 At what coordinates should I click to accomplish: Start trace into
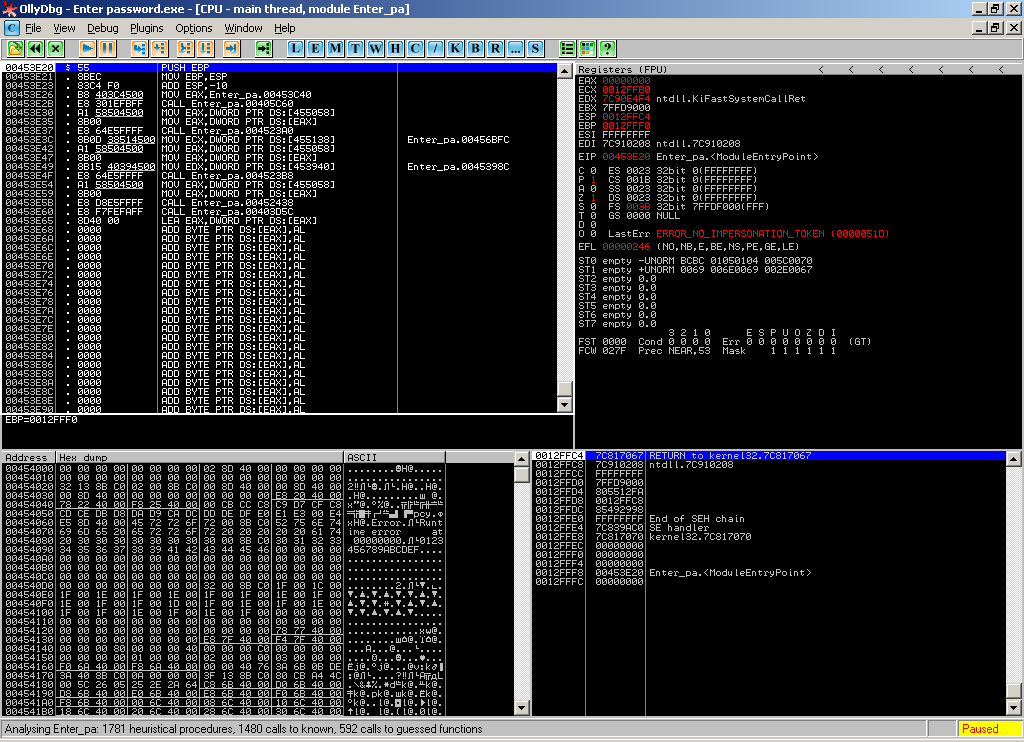point(185,48)
